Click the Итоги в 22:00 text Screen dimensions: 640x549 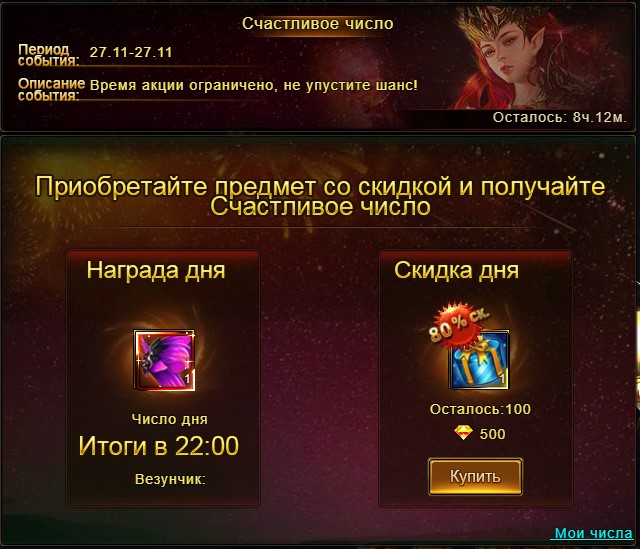(159, 446)
